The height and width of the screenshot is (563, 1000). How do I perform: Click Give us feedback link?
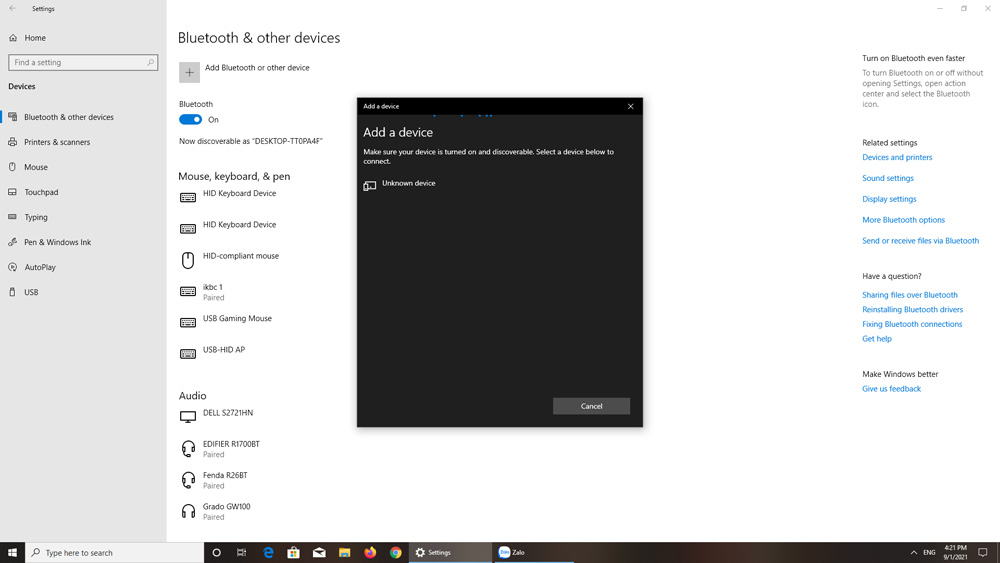[x=891, y=389]
